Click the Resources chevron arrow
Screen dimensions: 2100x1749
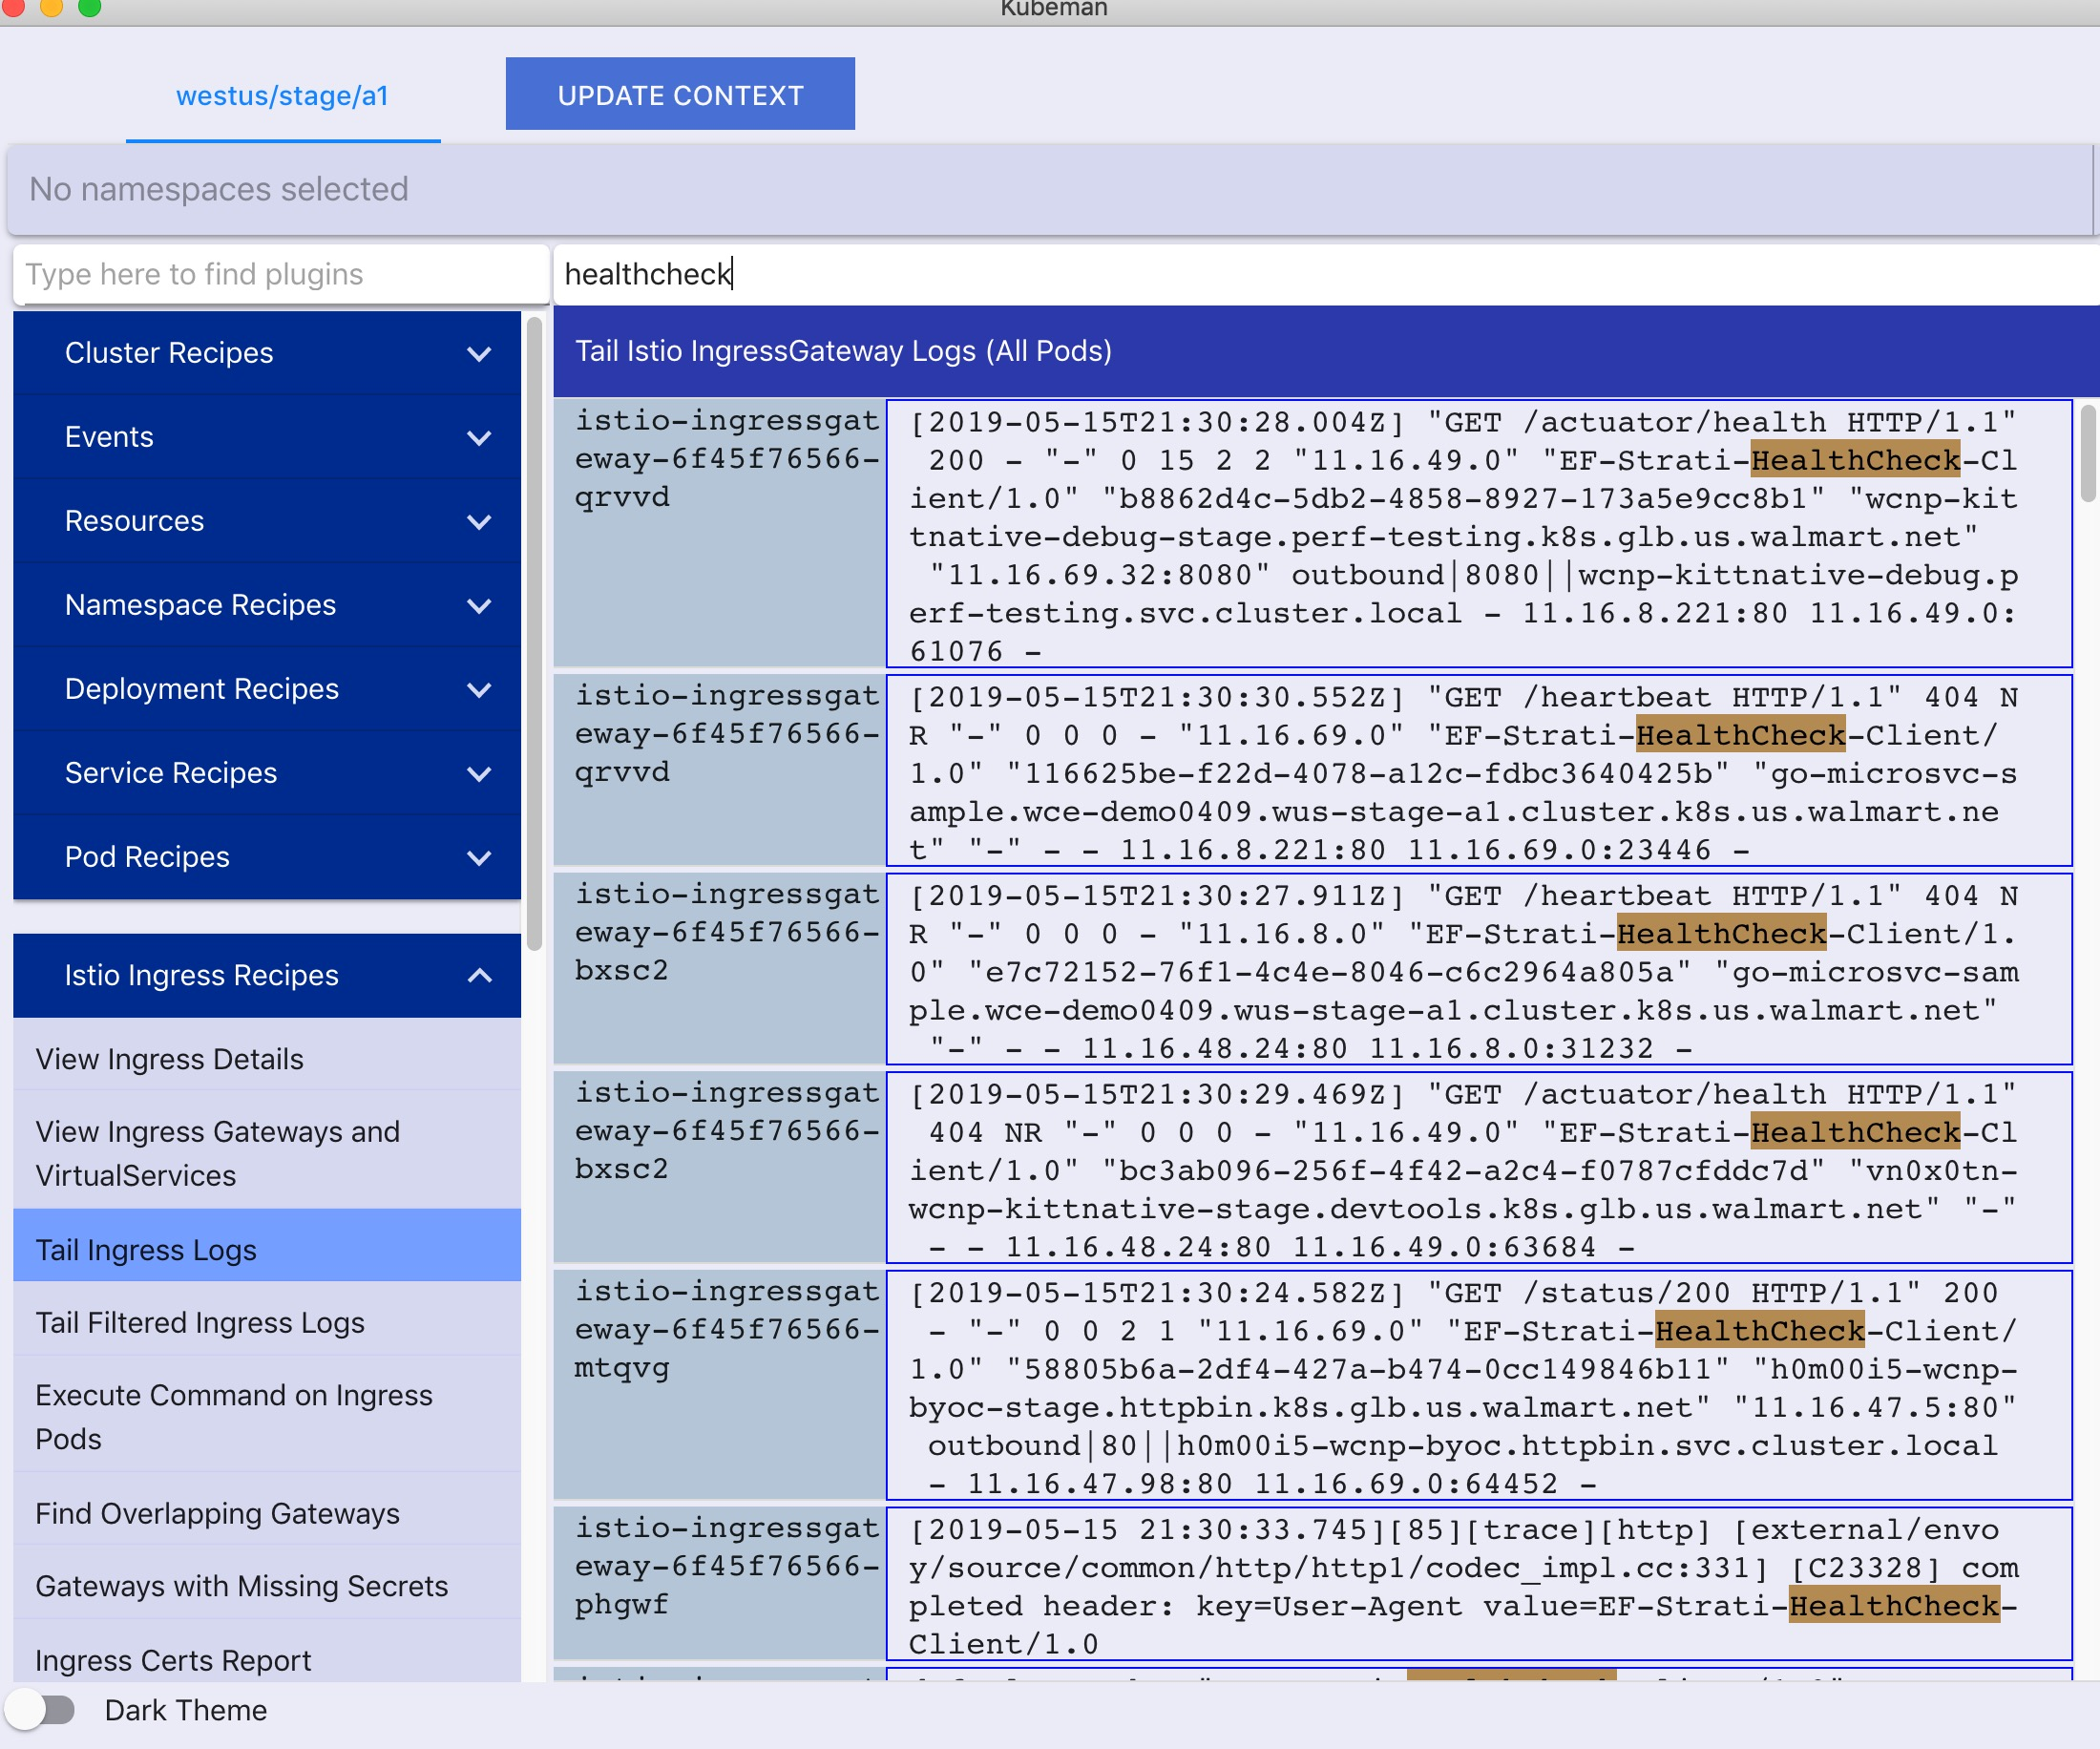pos(479,522)
